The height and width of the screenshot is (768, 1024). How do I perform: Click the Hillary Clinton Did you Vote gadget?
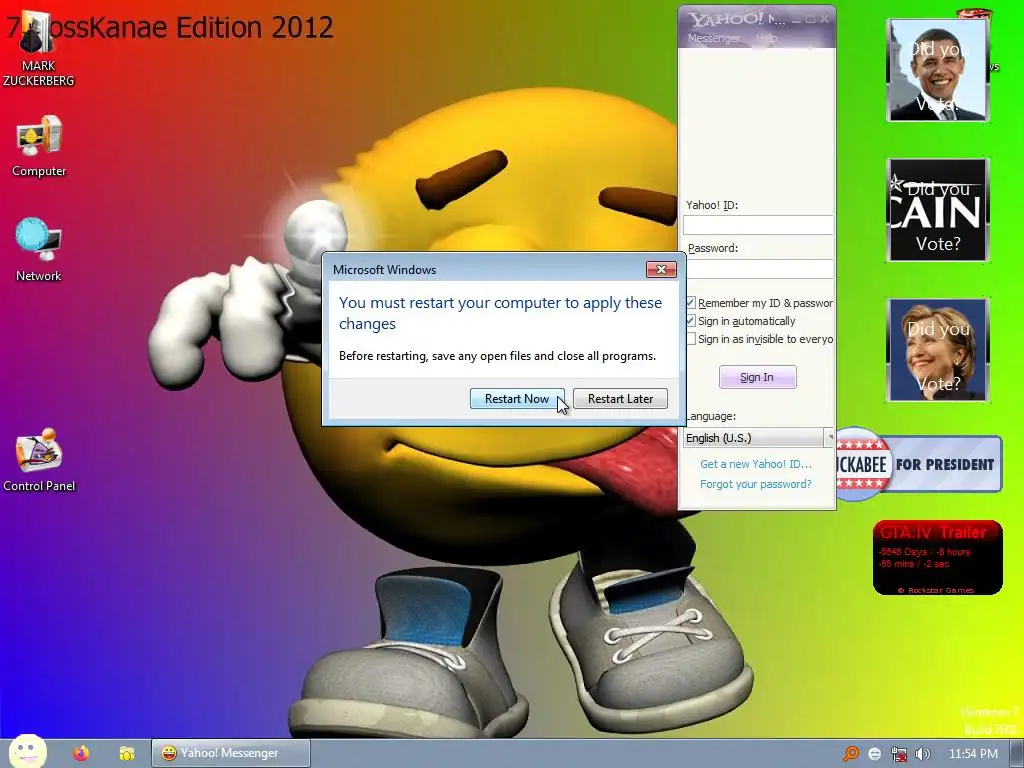(938, 350)
